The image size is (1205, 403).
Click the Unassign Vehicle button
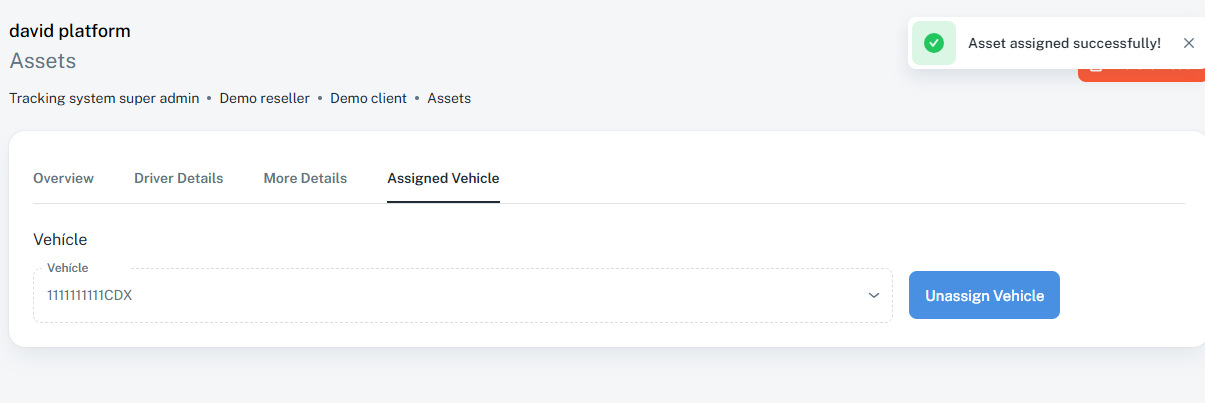tap(984, 295)
